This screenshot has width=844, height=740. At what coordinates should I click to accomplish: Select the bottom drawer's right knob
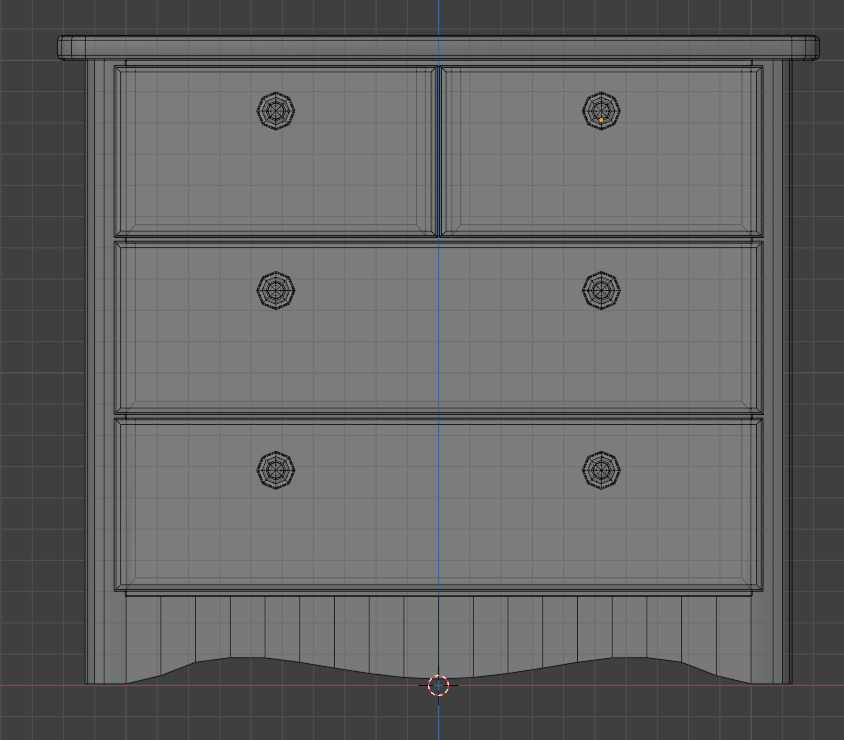point(601,470)
